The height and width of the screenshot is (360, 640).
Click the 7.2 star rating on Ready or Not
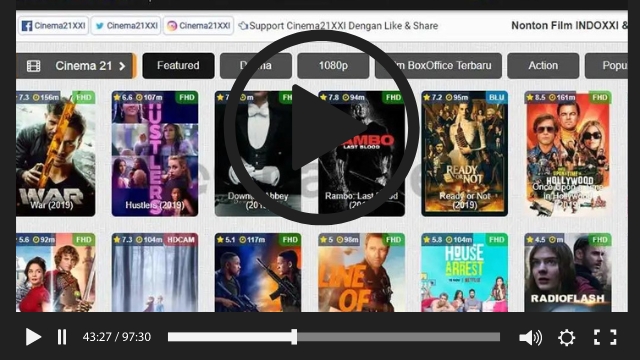click(433, 98)
